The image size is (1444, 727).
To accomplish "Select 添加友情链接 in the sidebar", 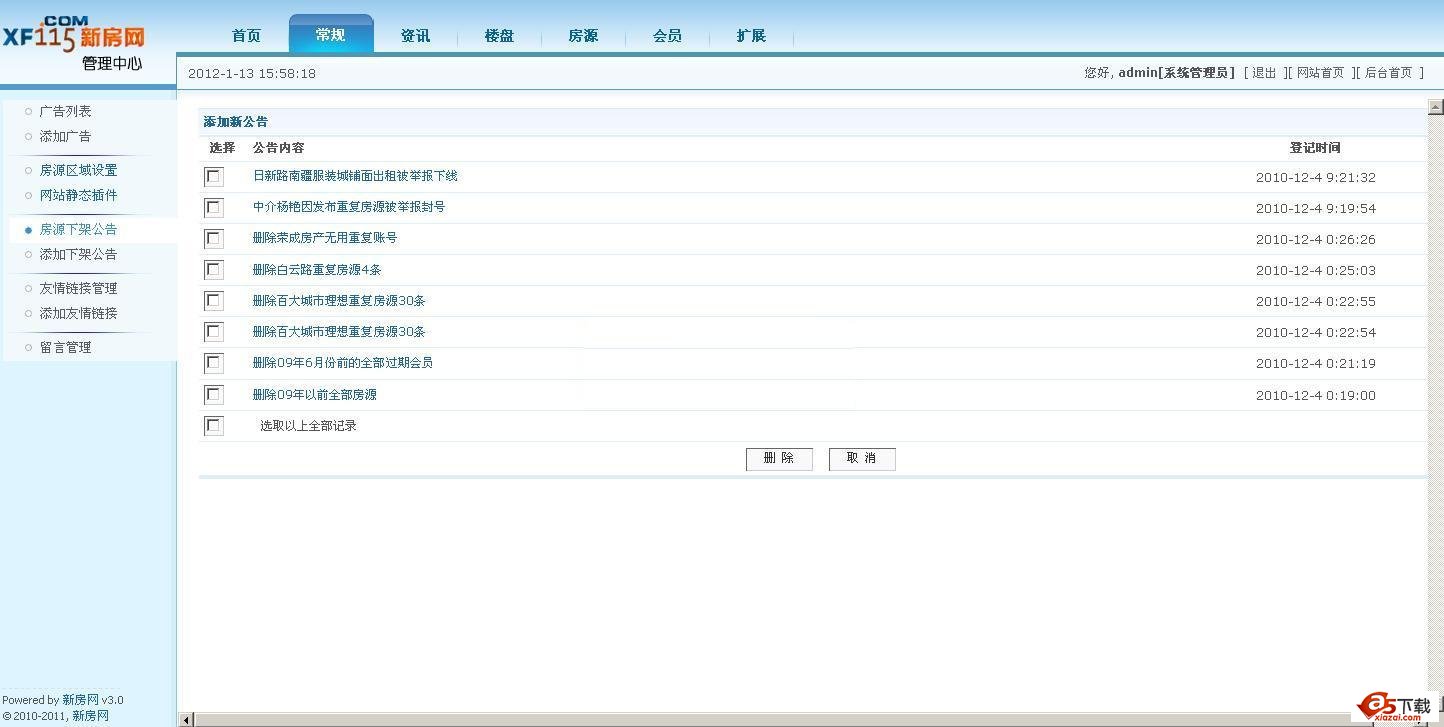I will click(78, 313).
